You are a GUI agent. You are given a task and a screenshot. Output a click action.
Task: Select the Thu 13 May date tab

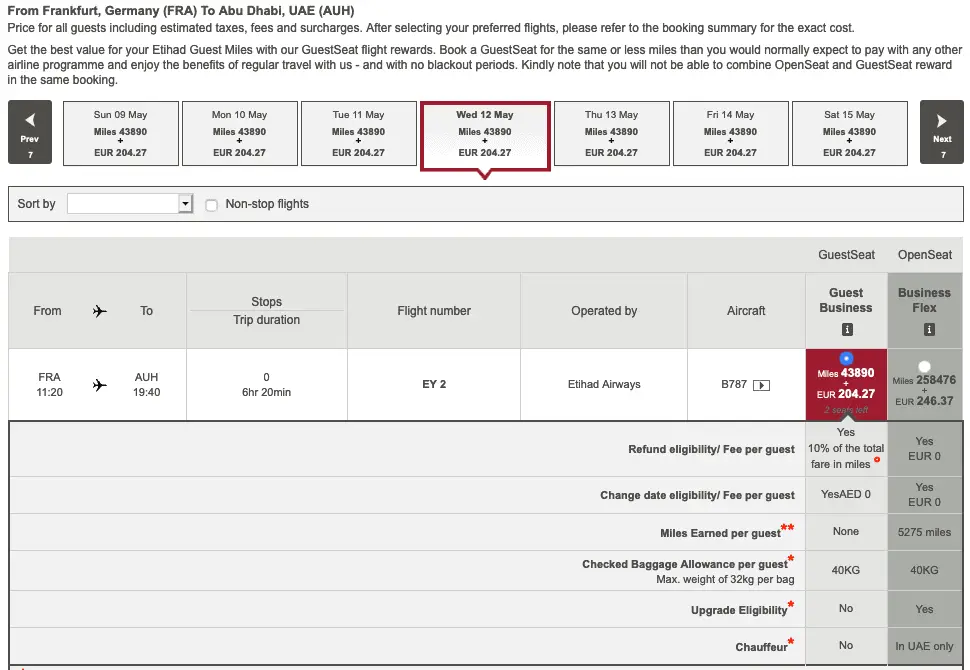pos(611,133)
